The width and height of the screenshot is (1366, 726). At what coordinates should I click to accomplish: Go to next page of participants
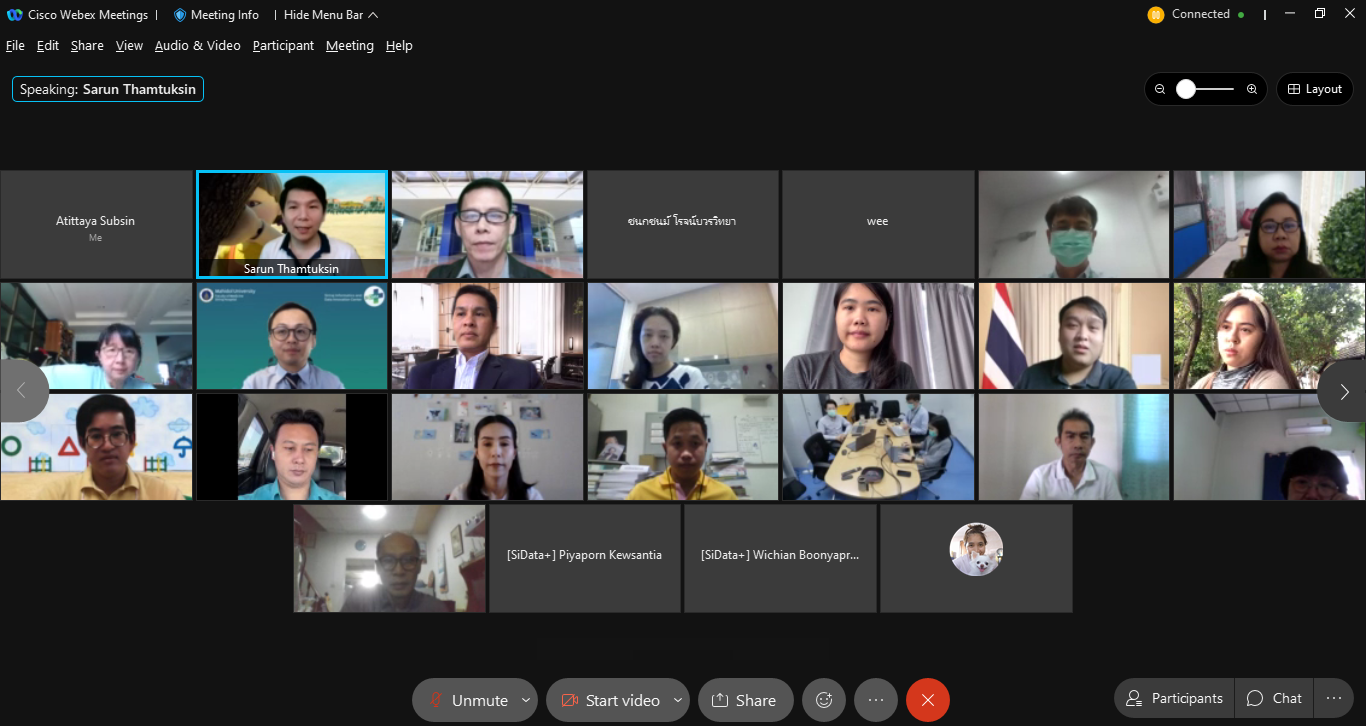coord(1343,391)
